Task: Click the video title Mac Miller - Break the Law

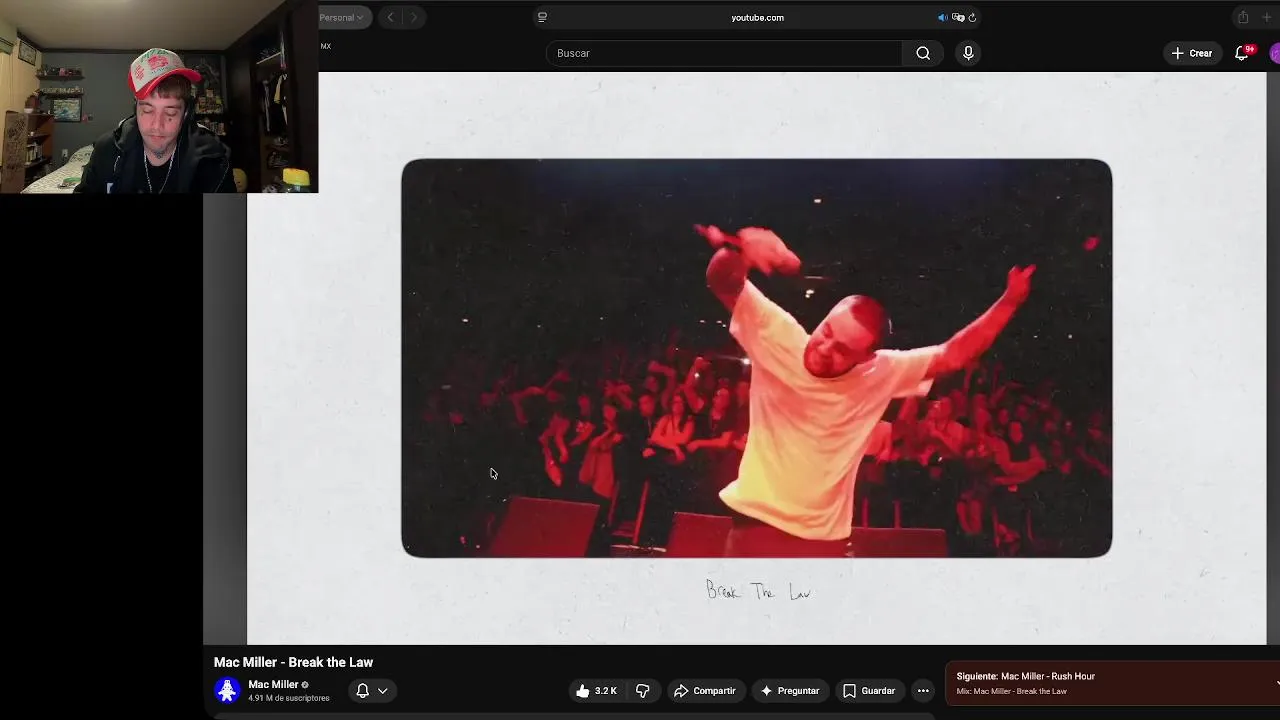Action: pos(293,662)
